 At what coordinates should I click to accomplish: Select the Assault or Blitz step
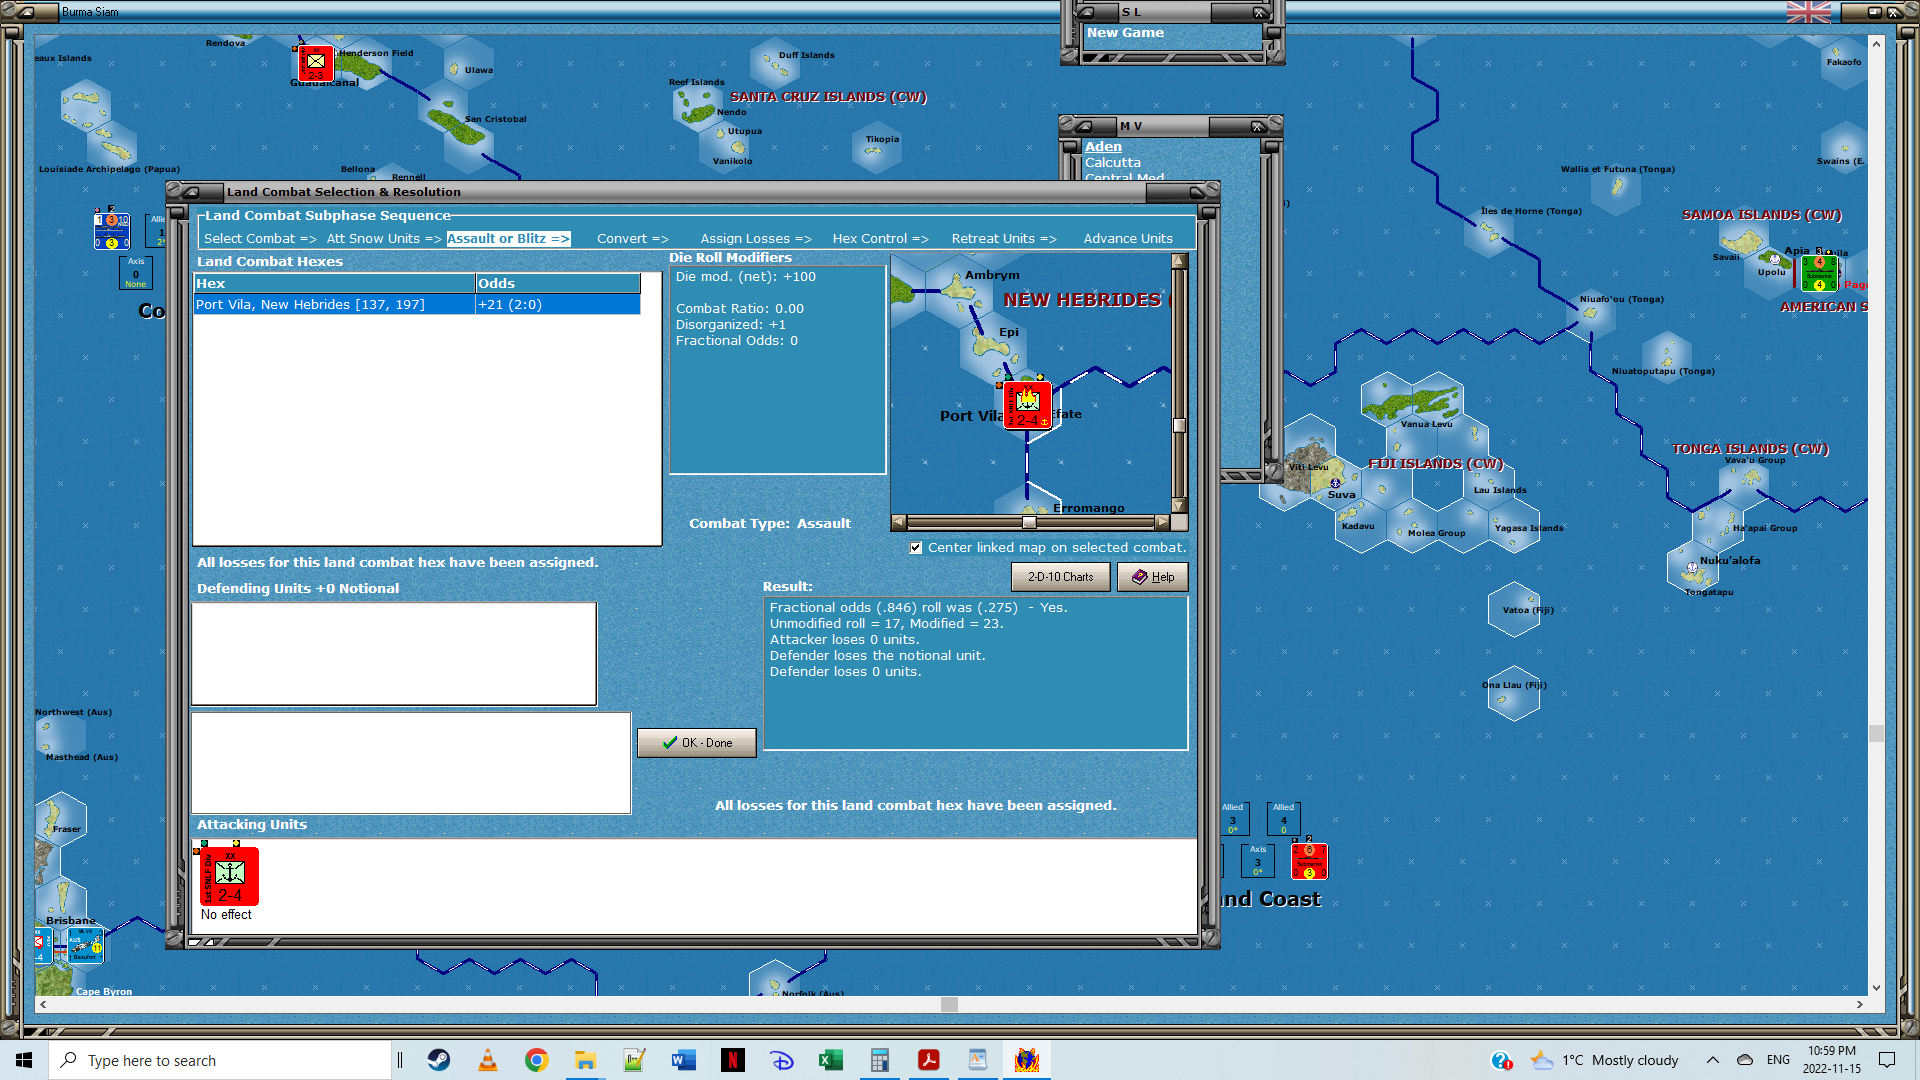(x=508, y=239)
